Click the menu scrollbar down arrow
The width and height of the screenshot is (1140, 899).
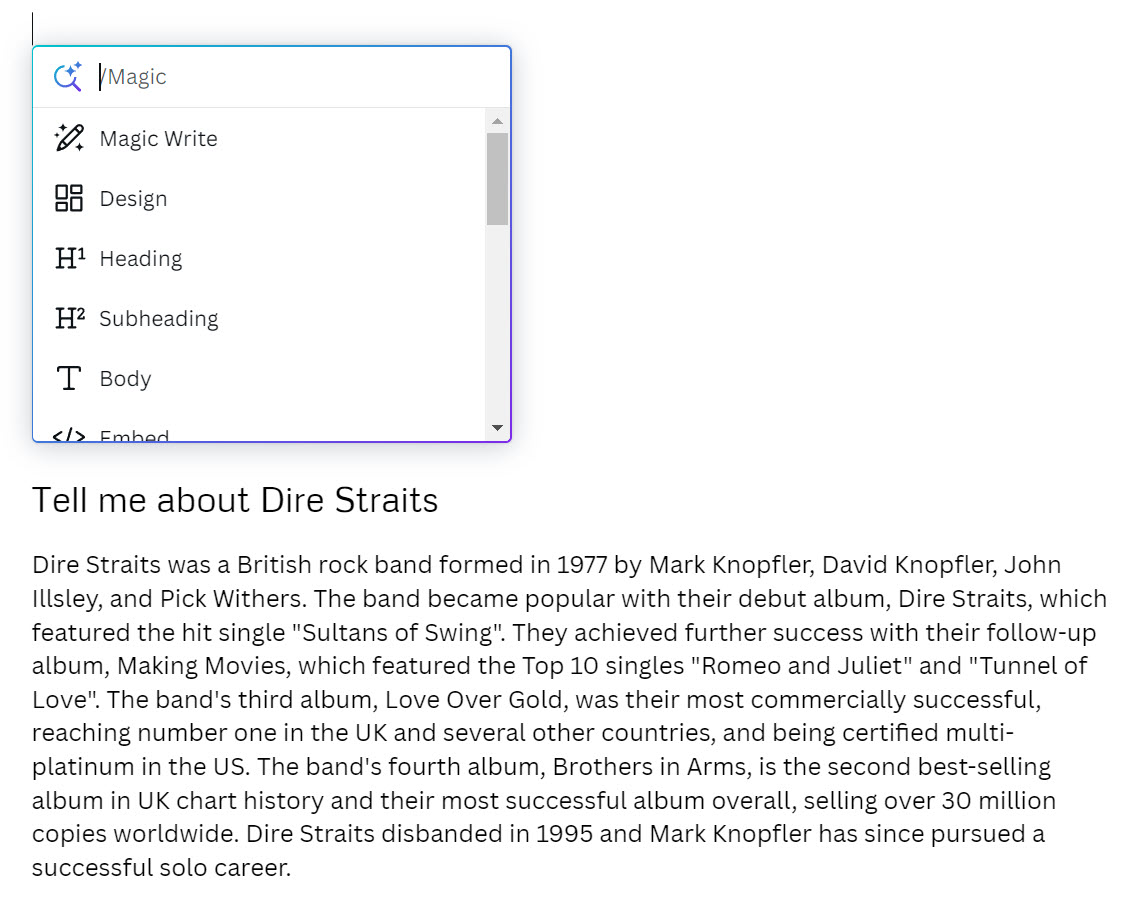coord(497,428)
